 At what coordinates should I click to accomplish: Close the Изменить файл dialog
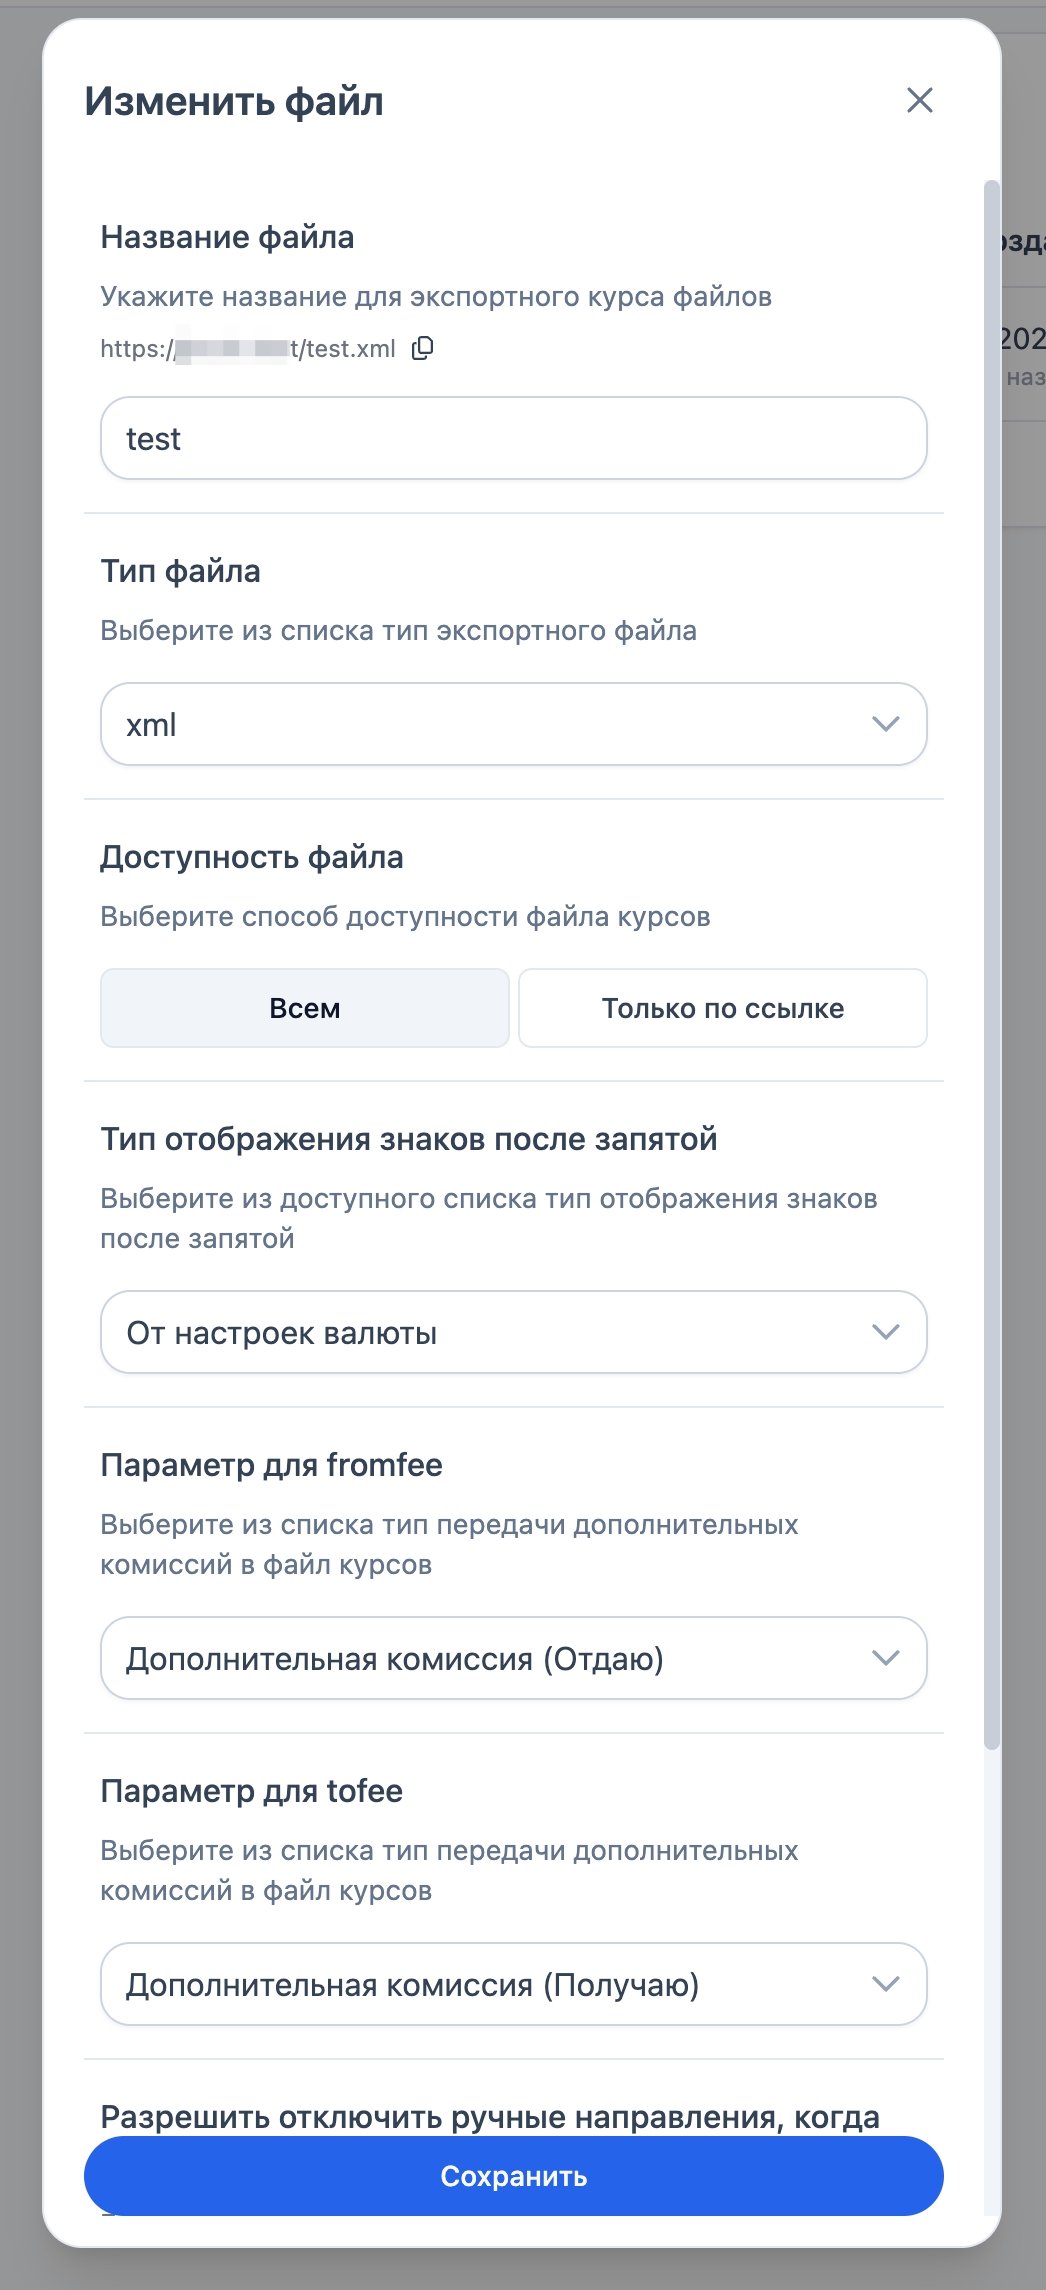click(919, 100)
